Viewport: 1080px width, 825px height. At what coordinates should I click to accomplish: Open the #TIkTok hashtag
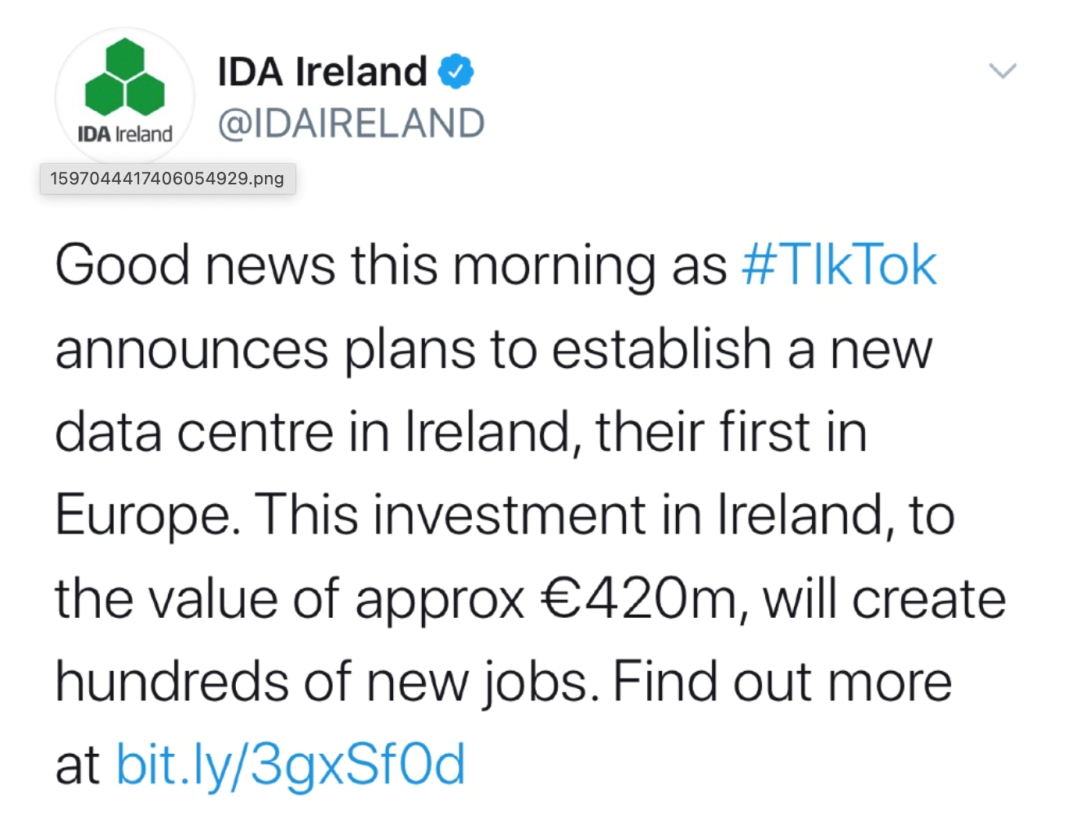coord(839,265)
